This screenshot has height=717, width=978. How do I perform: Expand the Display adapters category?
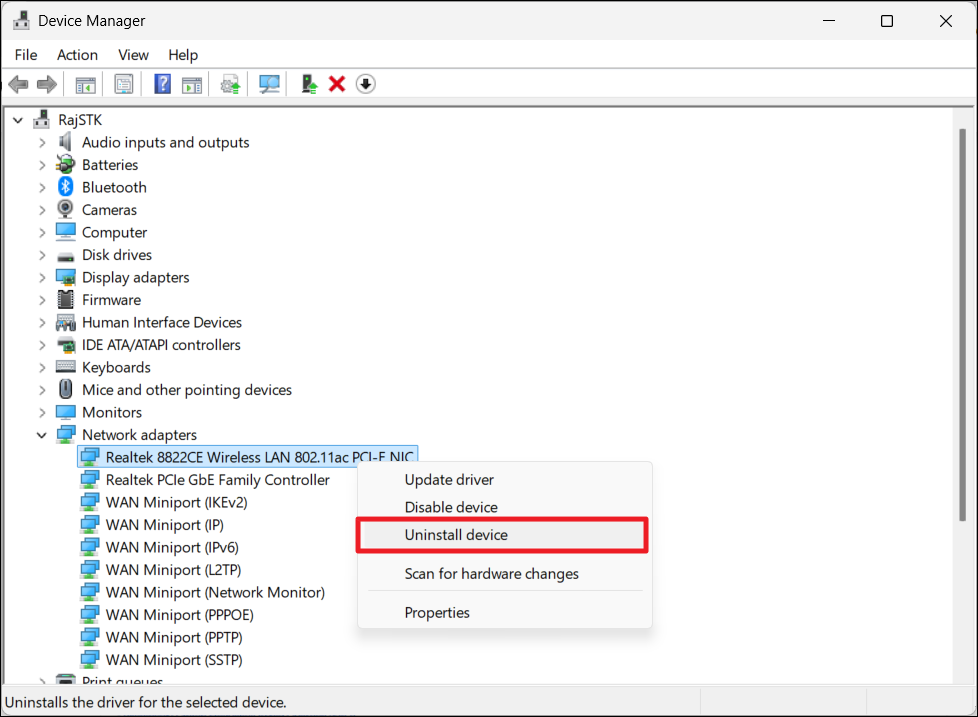pyautogui.click(x=42, y=277)
